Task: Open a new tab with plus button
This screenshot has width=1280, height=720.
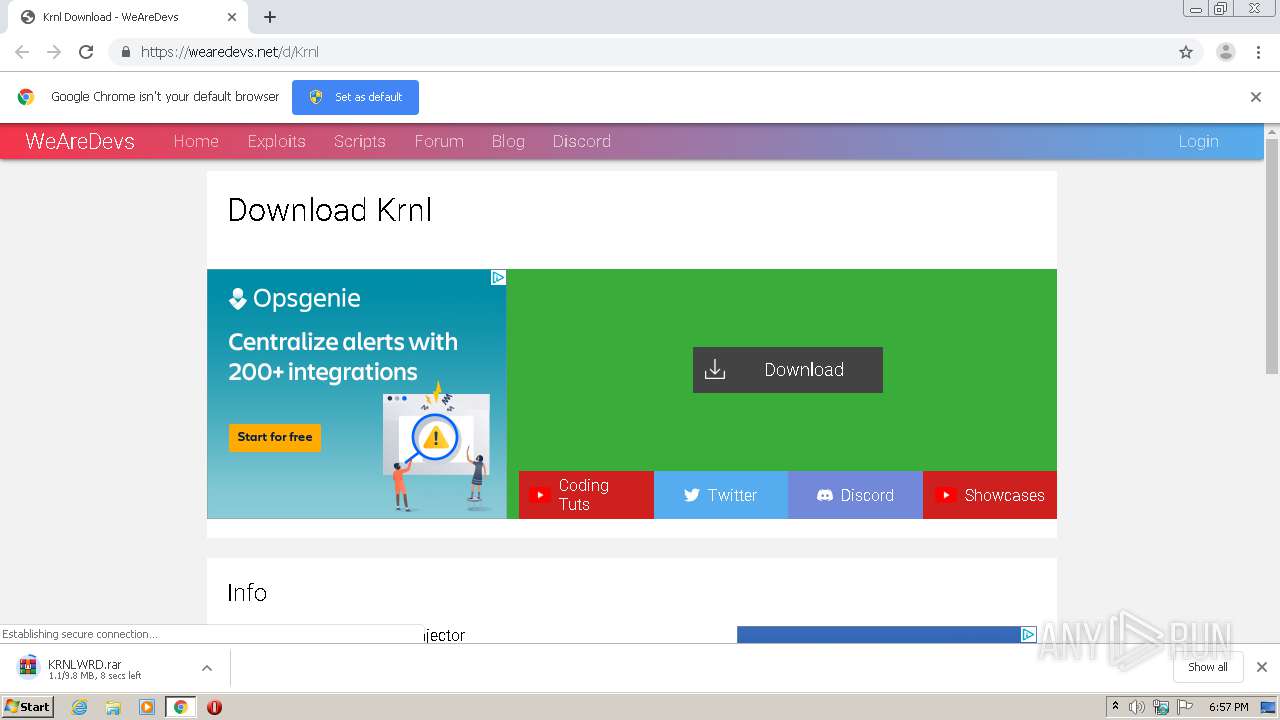Action: click(x=270, y=17)
